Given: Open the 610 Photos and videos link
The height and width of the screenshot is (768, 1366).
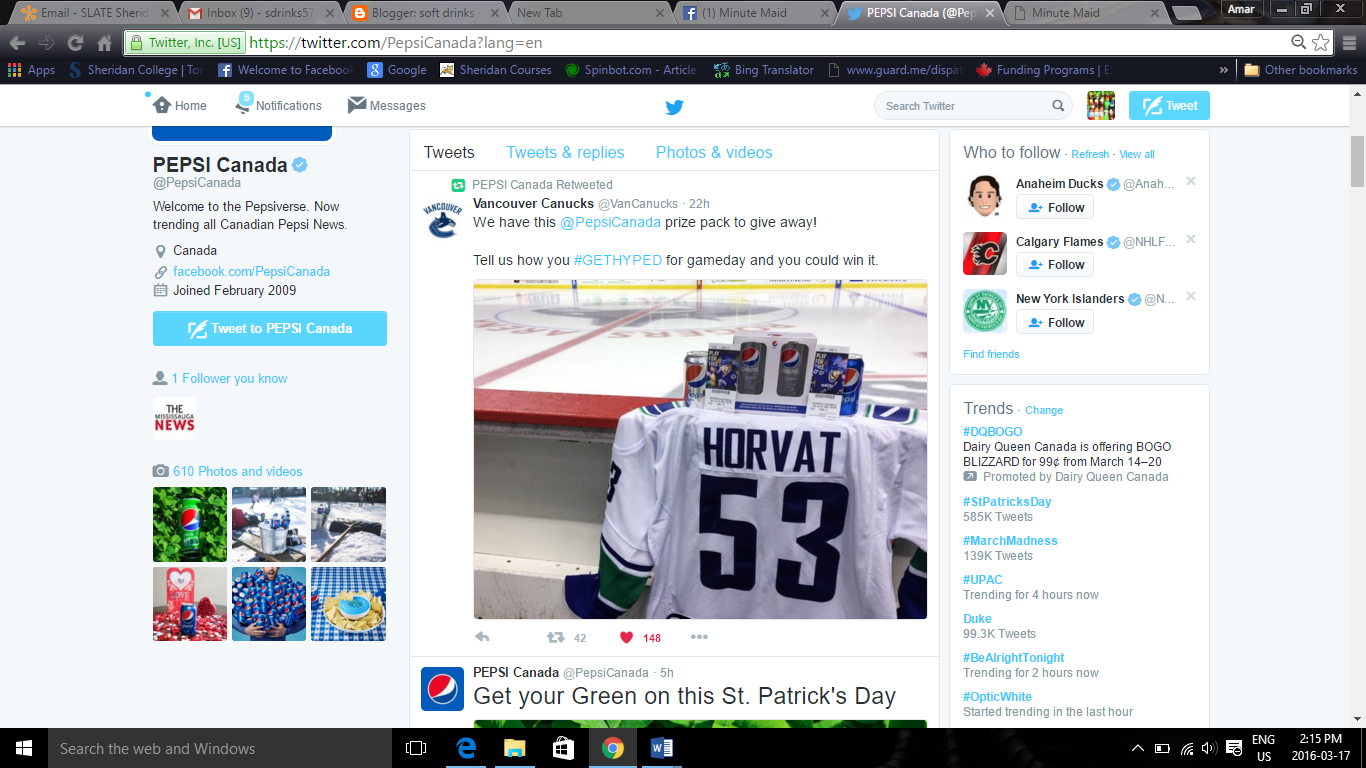Looking at the screenshot, I should coord(237,471).
